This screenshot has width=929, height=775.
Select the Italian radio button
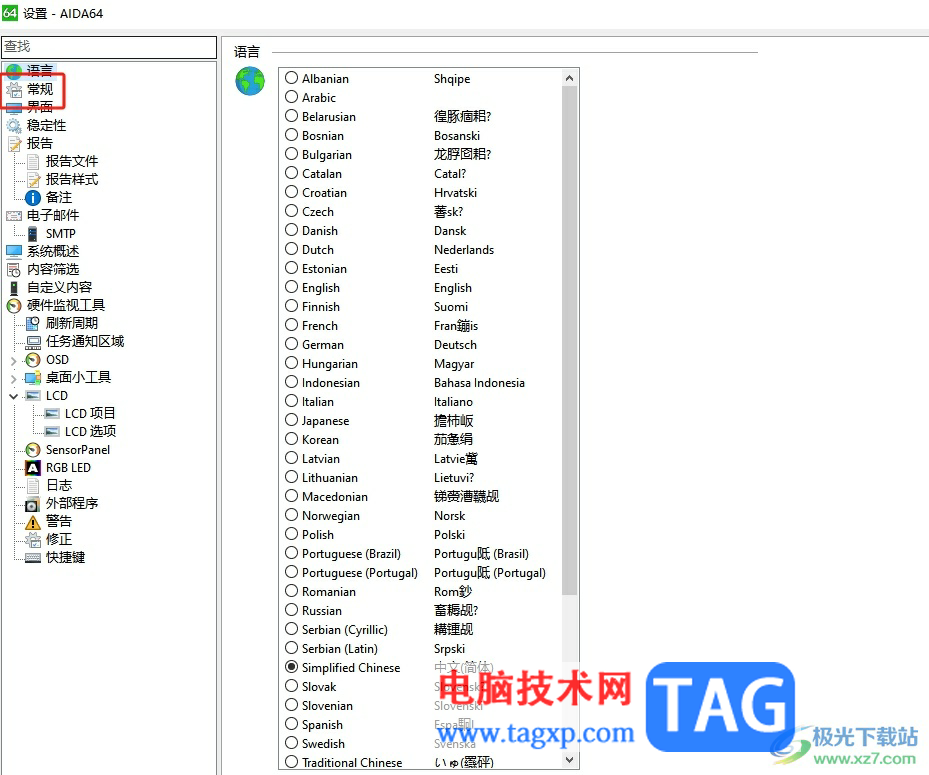click(291, 401)
